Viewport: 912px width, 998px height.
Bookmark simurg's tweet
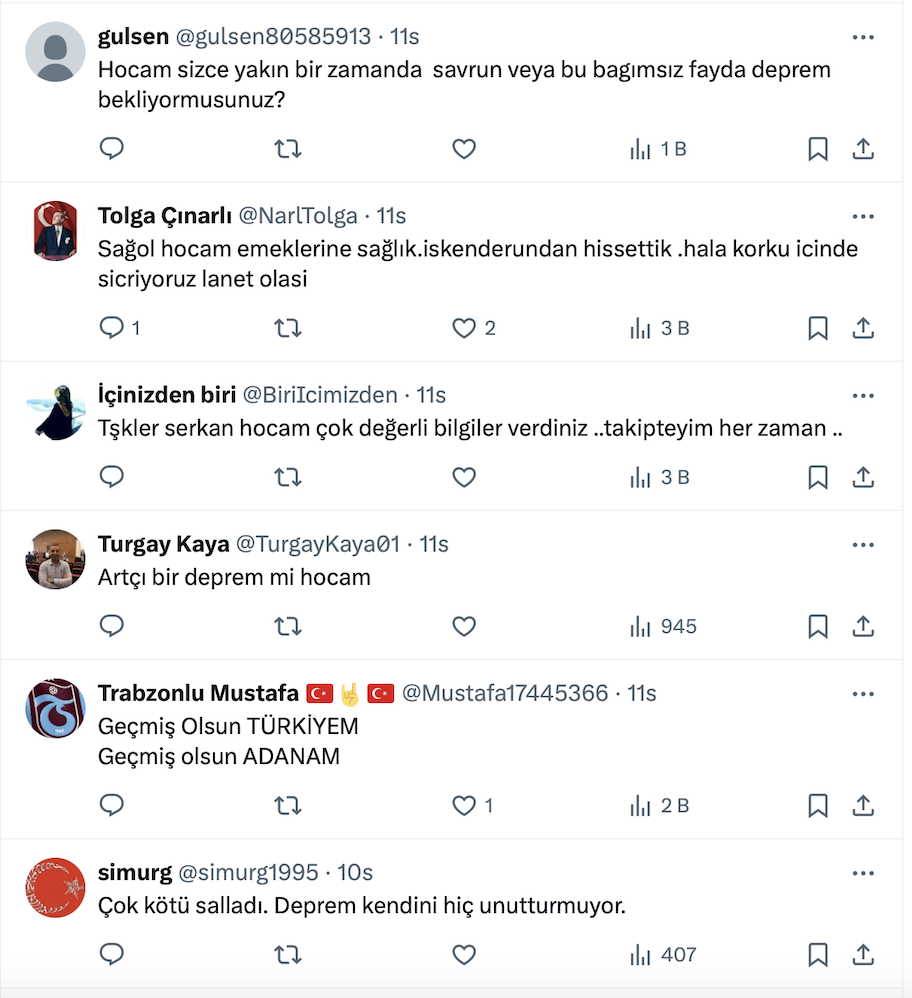pos(817,955)
